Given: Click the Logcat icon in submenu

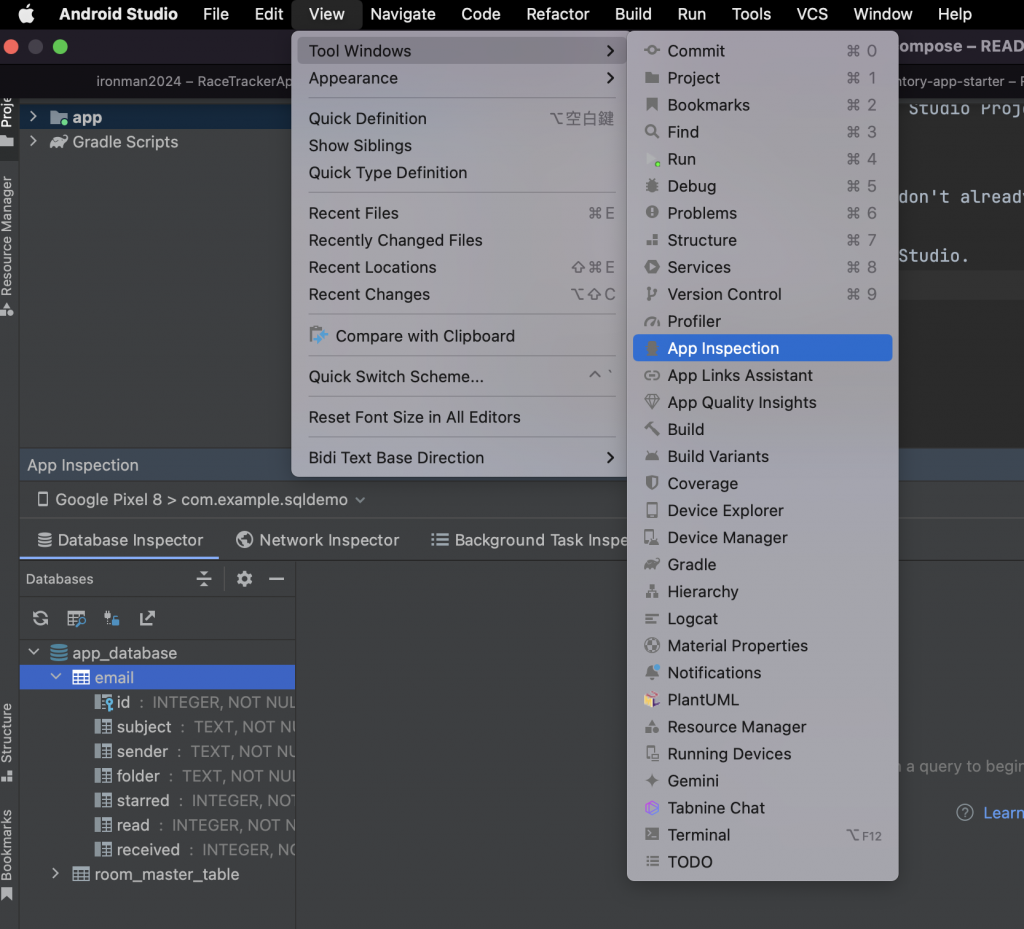Looking at the screenshot, I should [652, 618].
